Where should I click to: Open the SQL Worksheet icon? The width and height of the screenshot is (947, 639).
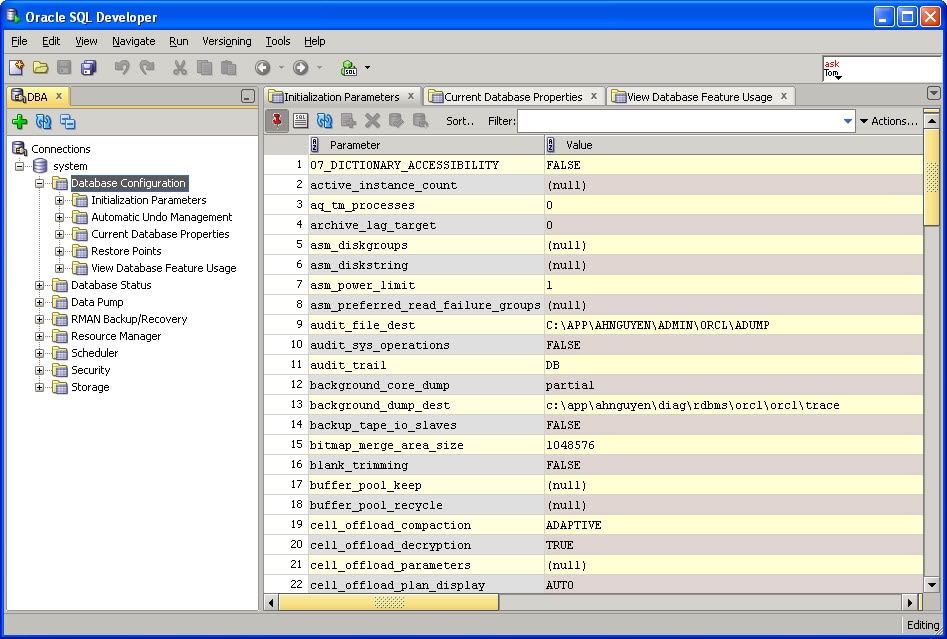pos(349,68)
